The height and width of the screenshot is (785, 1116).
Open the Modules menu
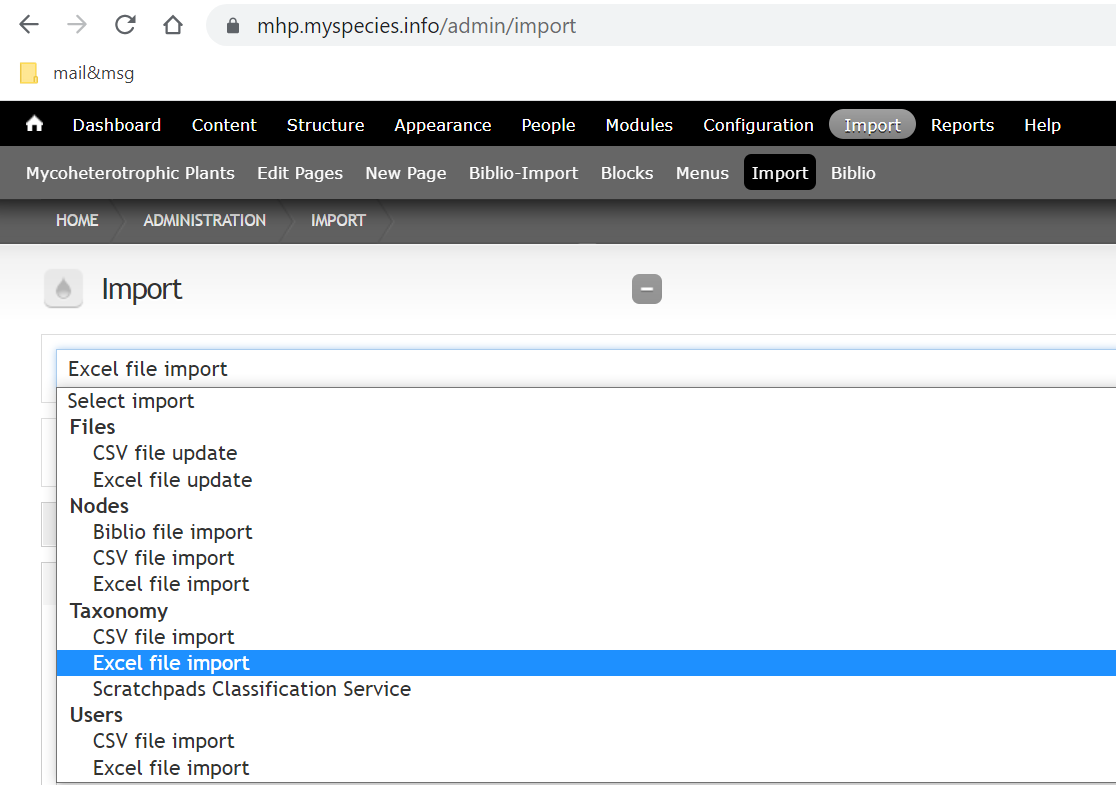(639, 124)
